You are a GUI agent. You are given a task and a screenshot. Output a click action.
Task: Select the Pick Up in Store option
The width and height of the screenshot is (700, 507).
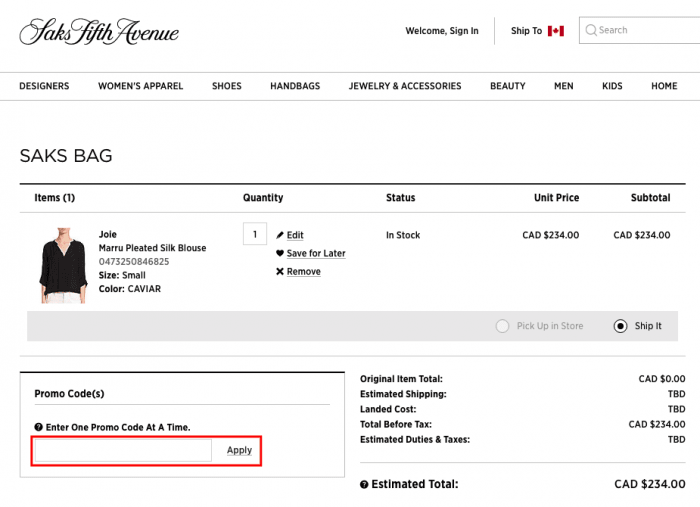502,326
